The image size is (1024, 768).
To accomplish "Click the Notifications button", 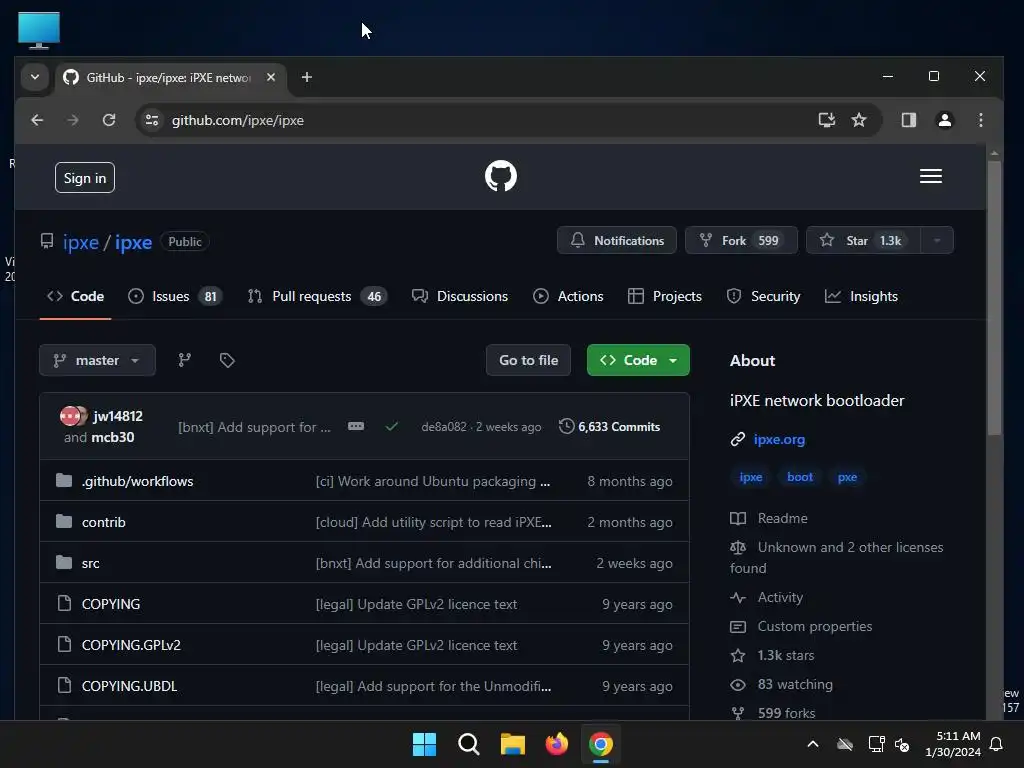I will tap(616, 240).
